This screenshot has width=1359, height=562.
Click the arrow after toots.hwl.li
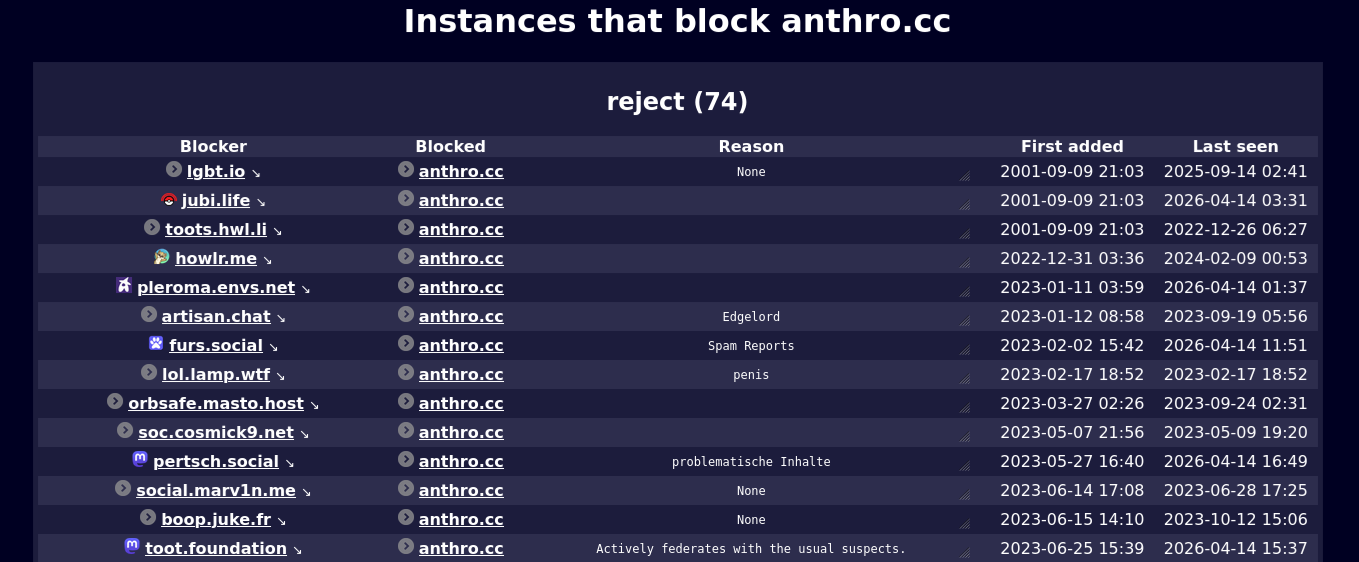[278, 231]
